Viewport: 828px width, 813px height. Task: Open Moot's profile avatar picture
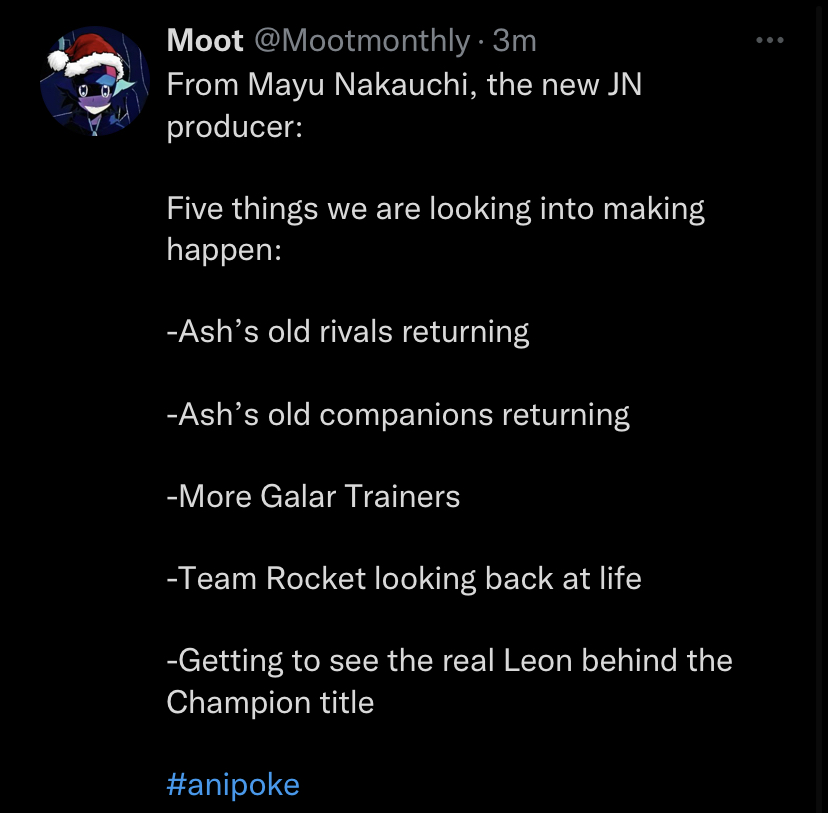95,81
